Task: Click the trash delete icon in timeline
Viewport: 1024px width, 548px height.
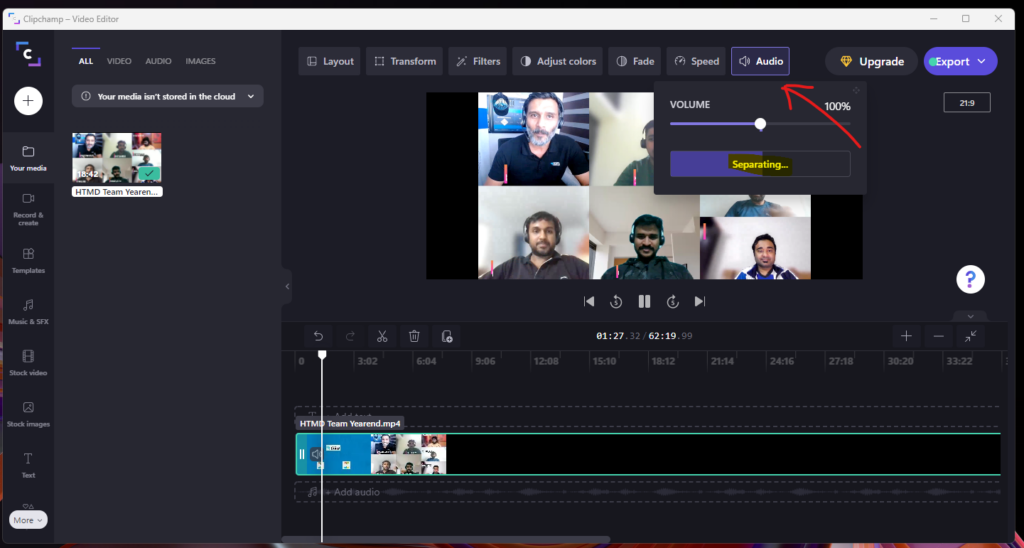Action: (x=414, y=337)
